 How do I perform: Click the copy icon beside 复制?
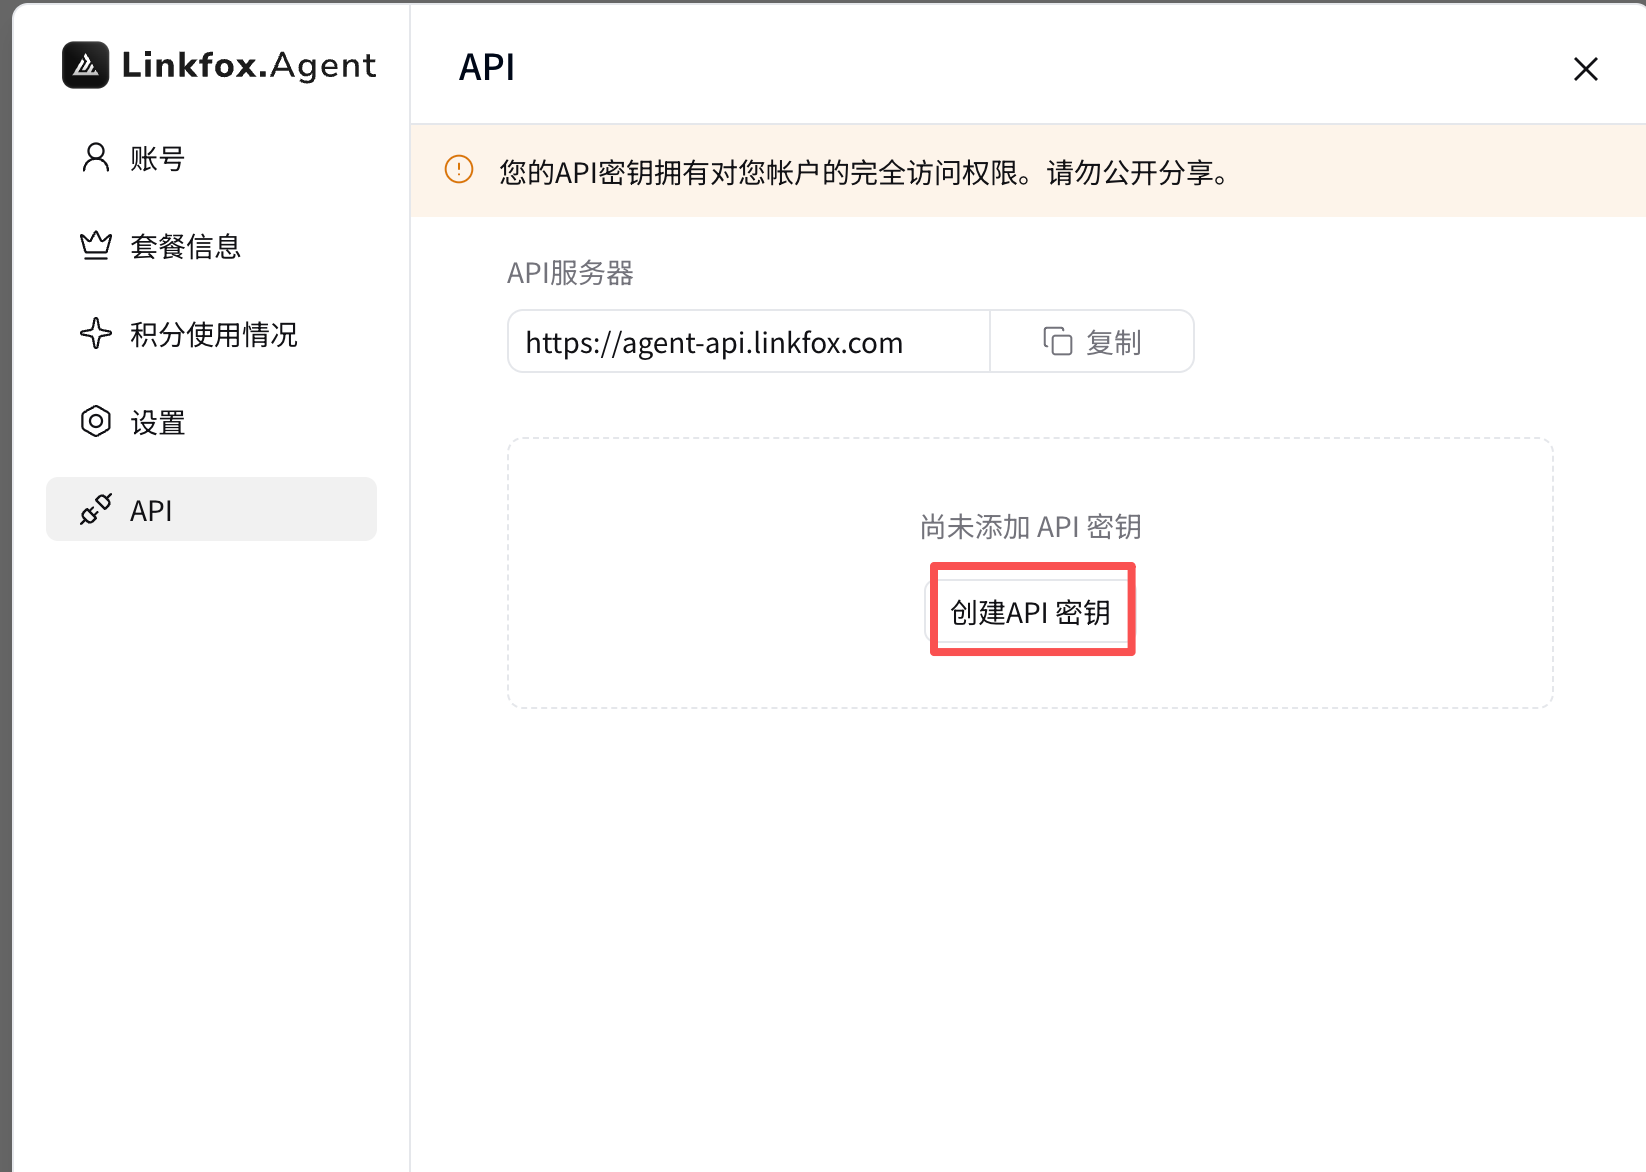[x=1058, y=342]
